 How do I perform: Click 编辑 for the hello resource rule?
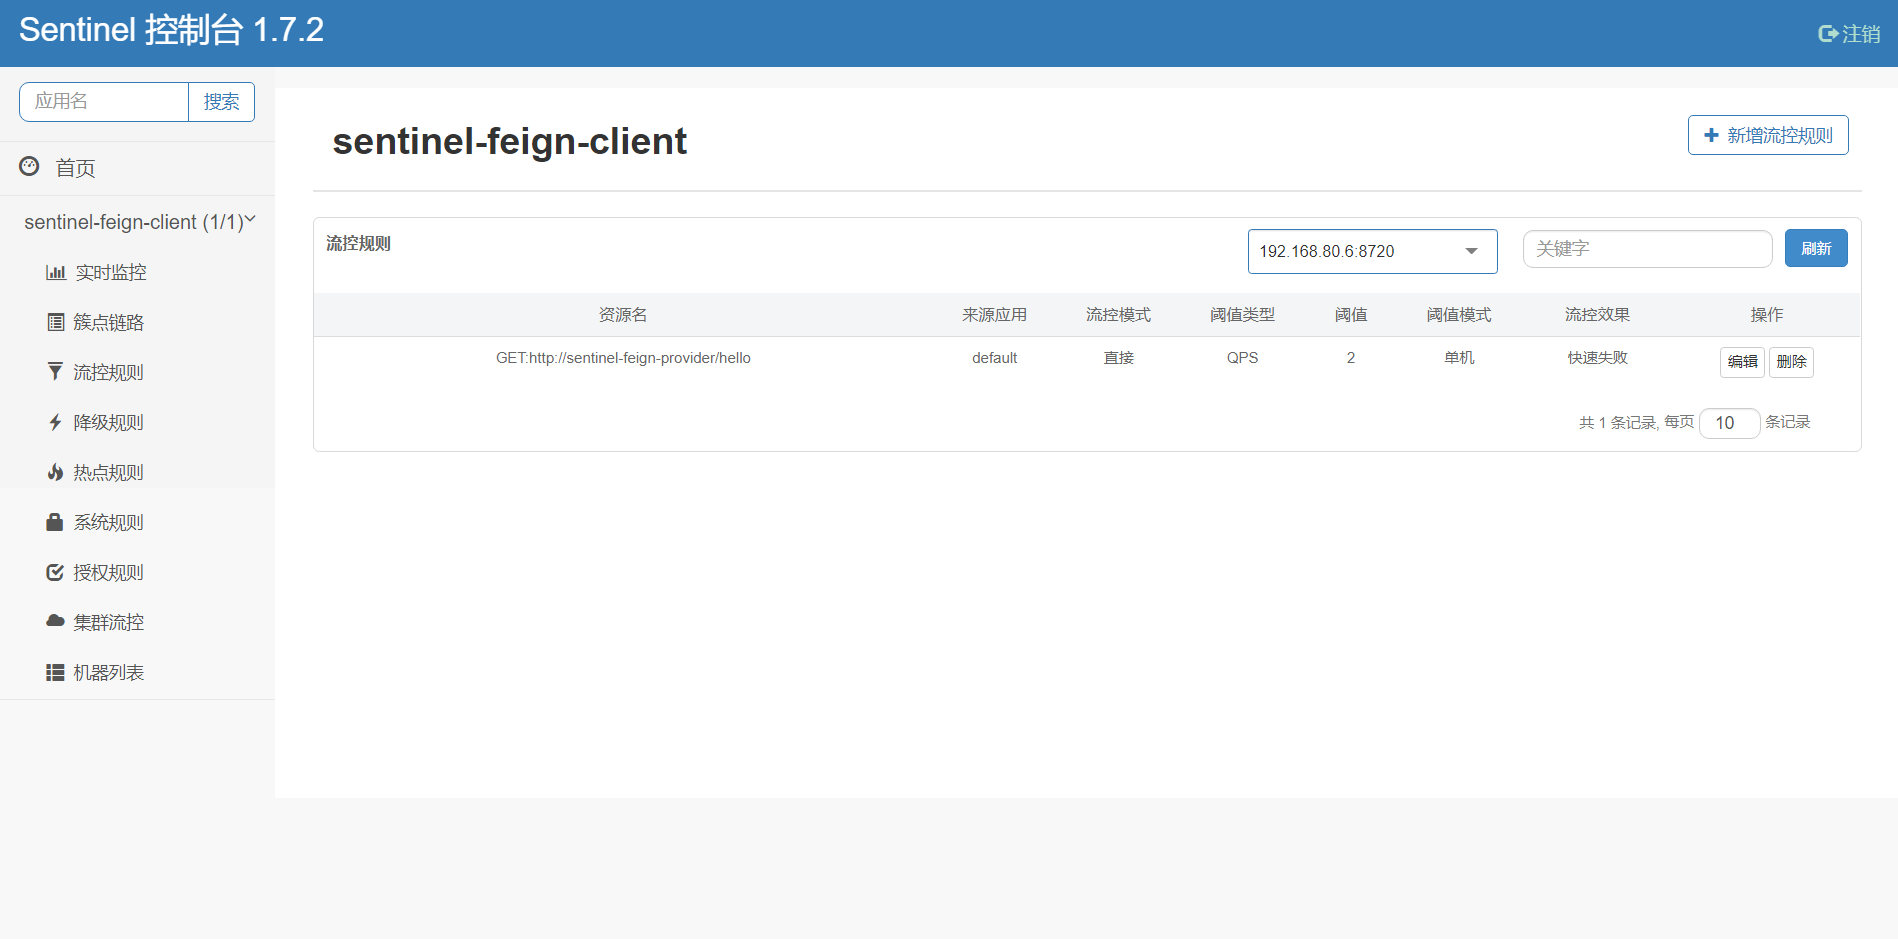point(1742,362)
